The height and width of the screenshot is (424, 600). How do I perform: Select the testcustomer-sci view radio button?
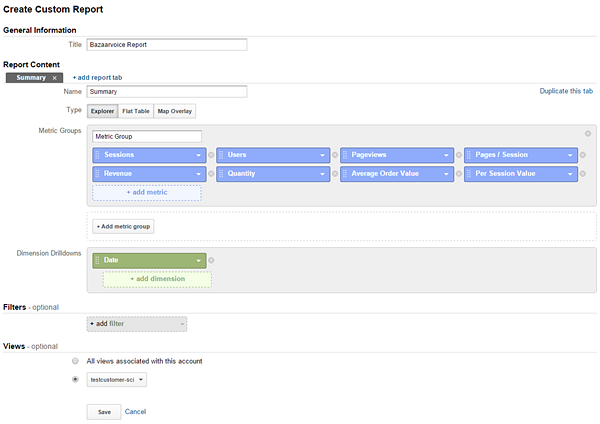pos(75,379)
